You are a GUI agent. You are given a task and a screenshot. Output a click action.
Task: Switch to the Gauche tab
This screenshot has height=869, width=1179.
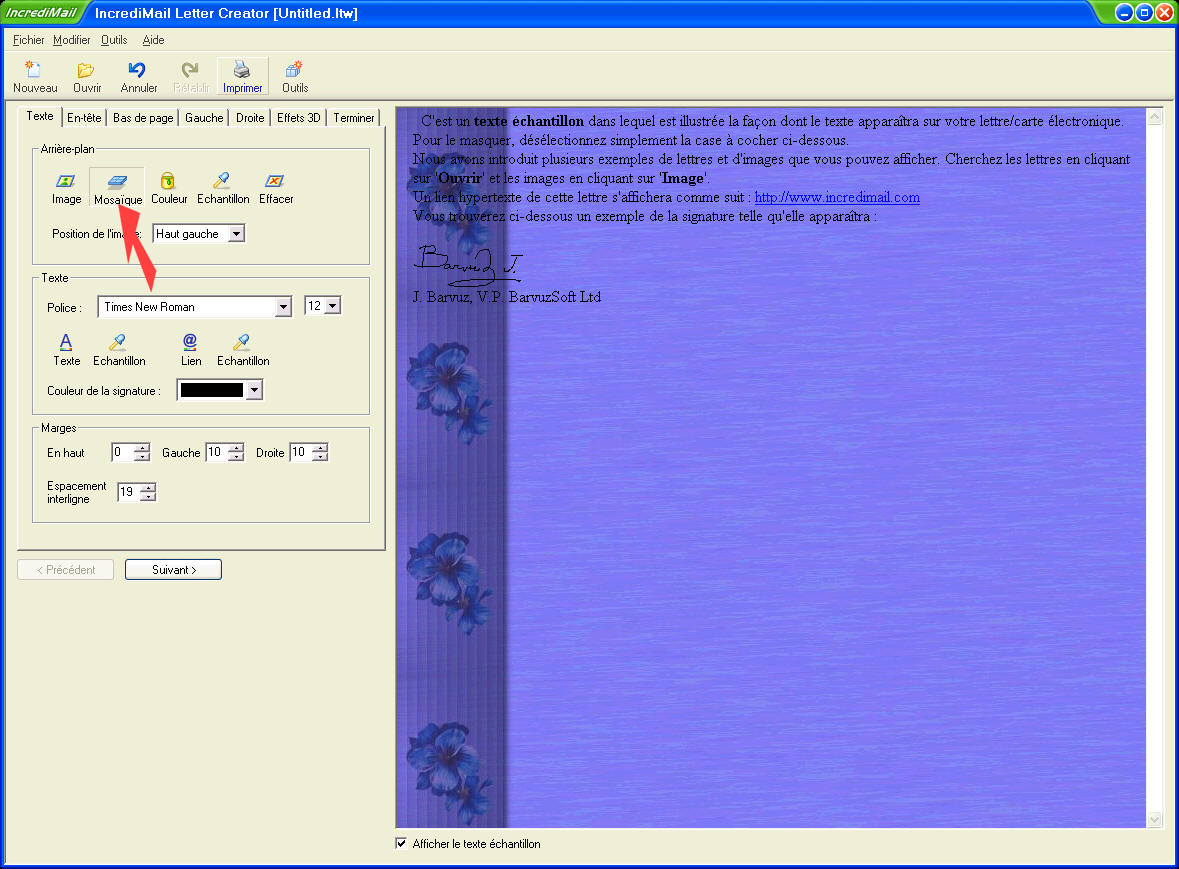(x=204, y=118)
